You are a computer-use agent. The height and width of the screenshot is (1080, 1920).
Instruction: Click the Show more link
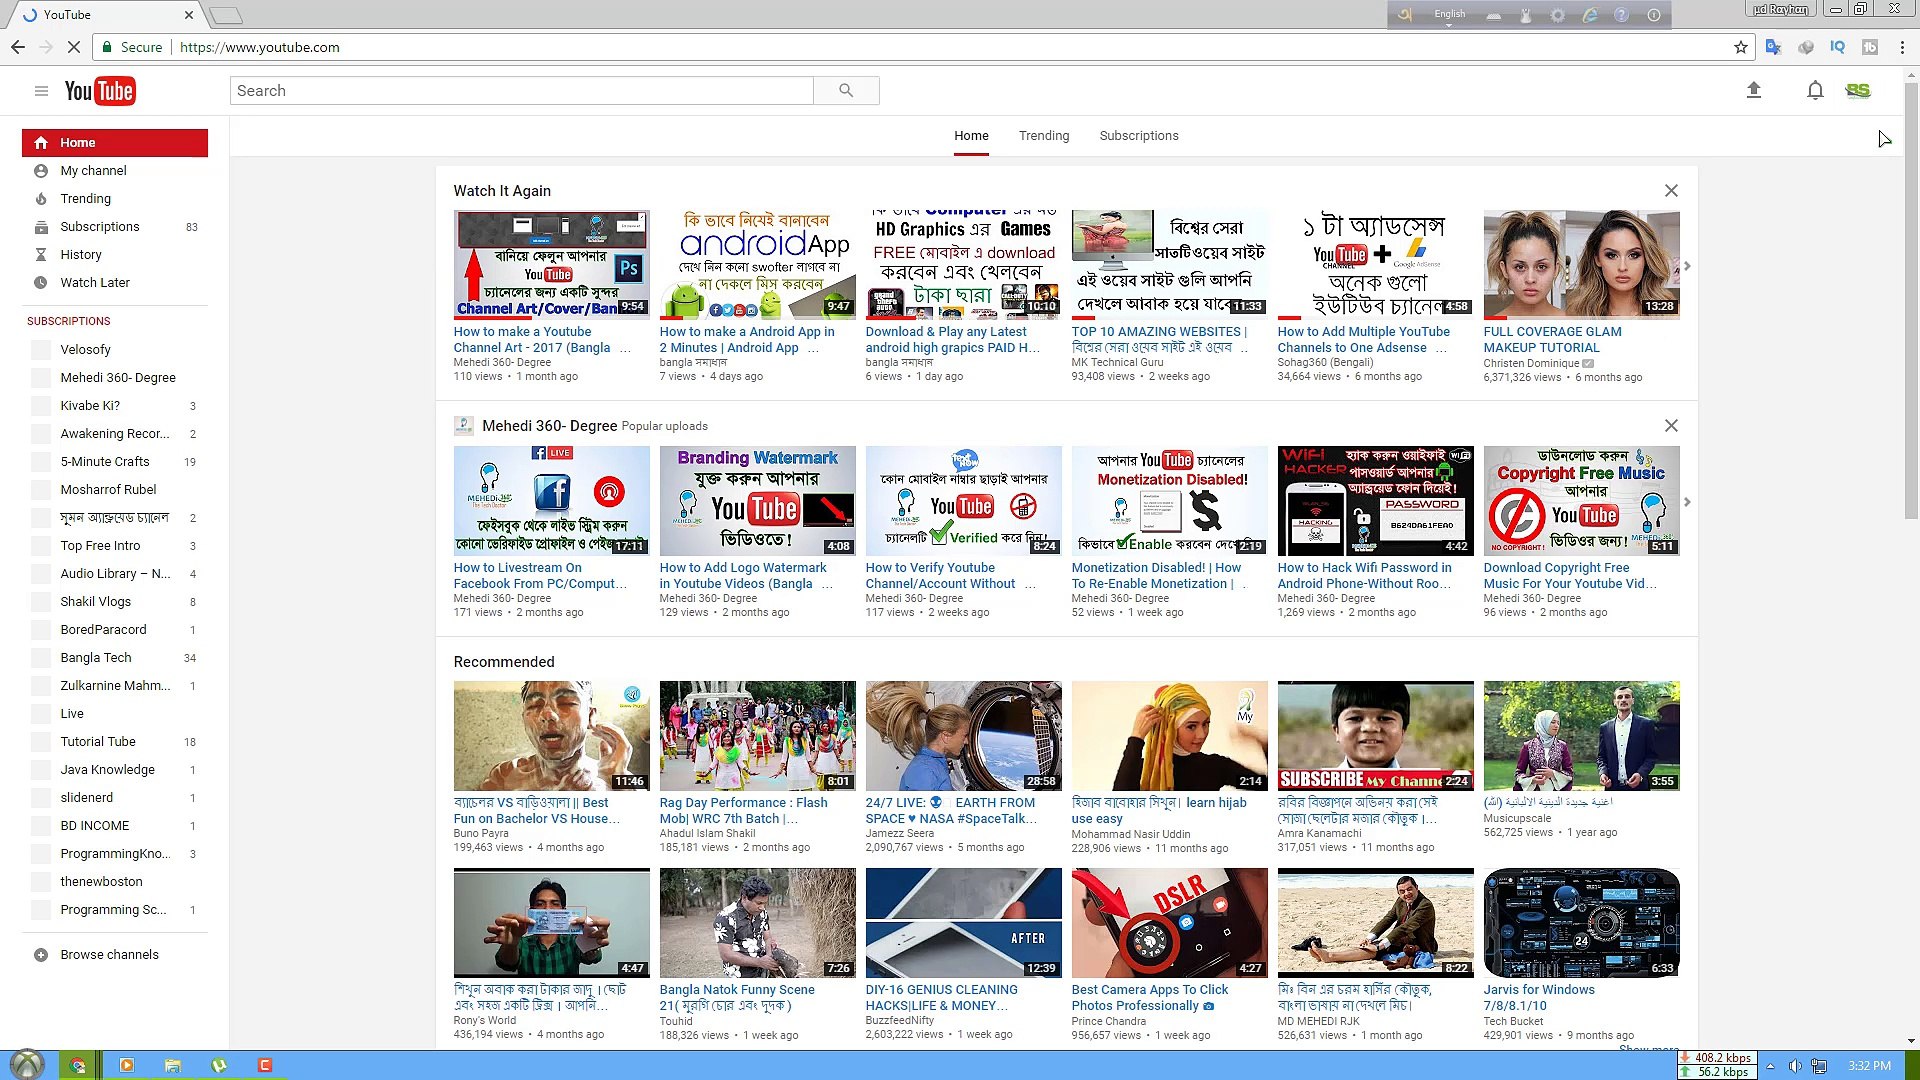[1647, 1050]
